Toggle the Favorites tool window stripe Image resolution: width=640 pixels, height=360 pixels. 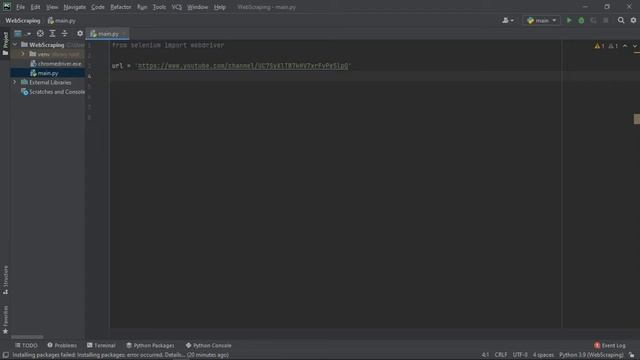5,320
